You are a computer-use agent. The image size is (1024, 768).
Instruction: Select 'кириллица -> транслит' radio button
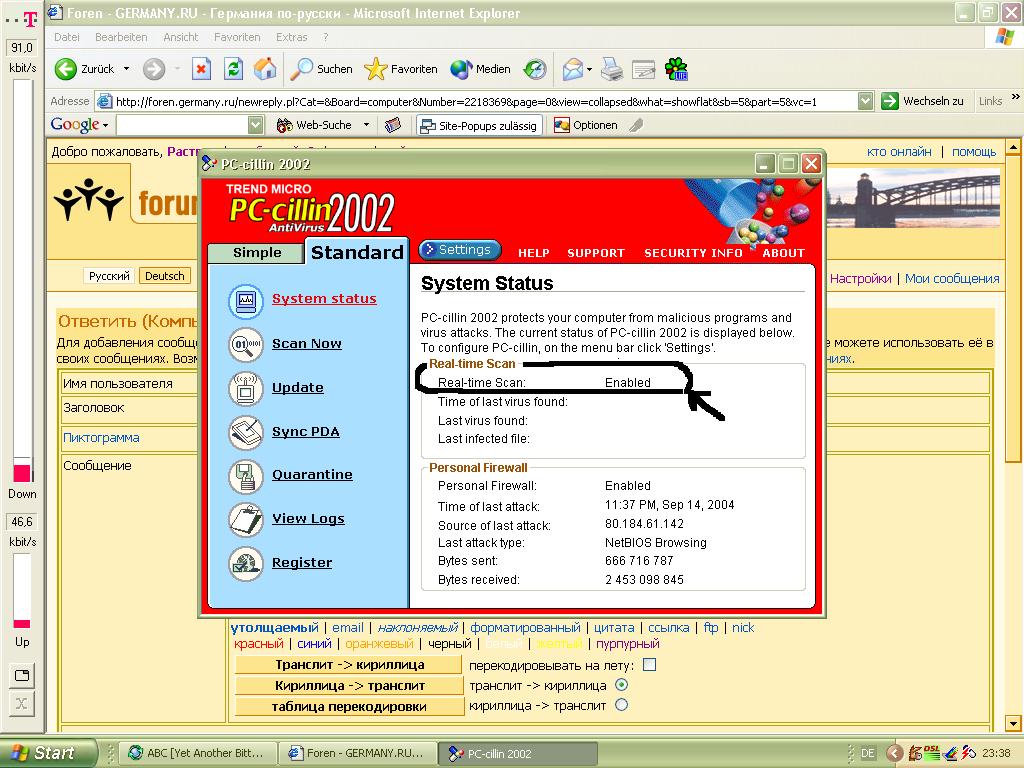point(621,705)
